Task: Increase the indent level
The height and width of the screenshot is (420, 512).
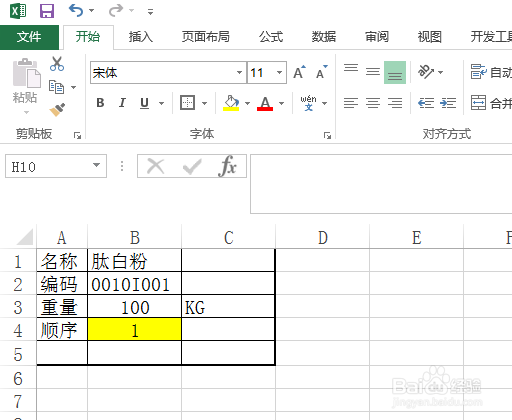Action: point(448,103)
